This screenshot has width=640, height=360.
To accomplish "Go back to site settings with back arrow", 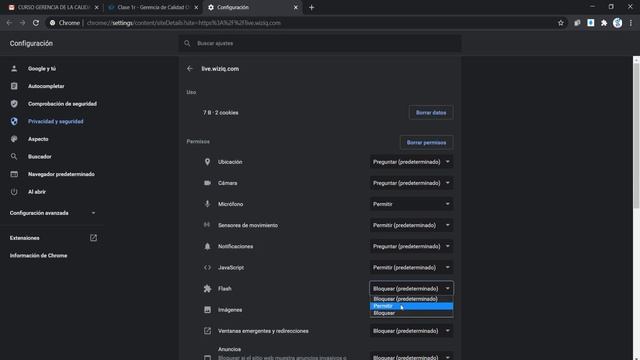I will 190,69.
